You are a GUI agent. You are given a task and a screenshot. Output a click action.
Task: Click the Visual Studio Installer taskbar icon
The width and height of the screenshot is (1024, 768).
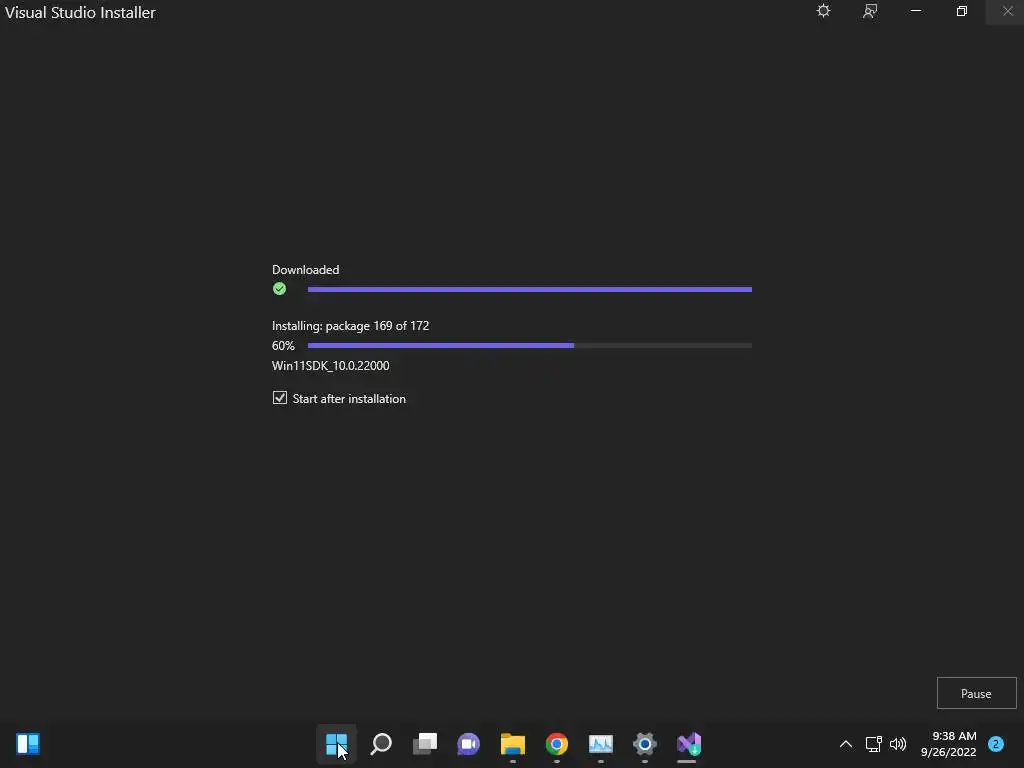(688, 744)
